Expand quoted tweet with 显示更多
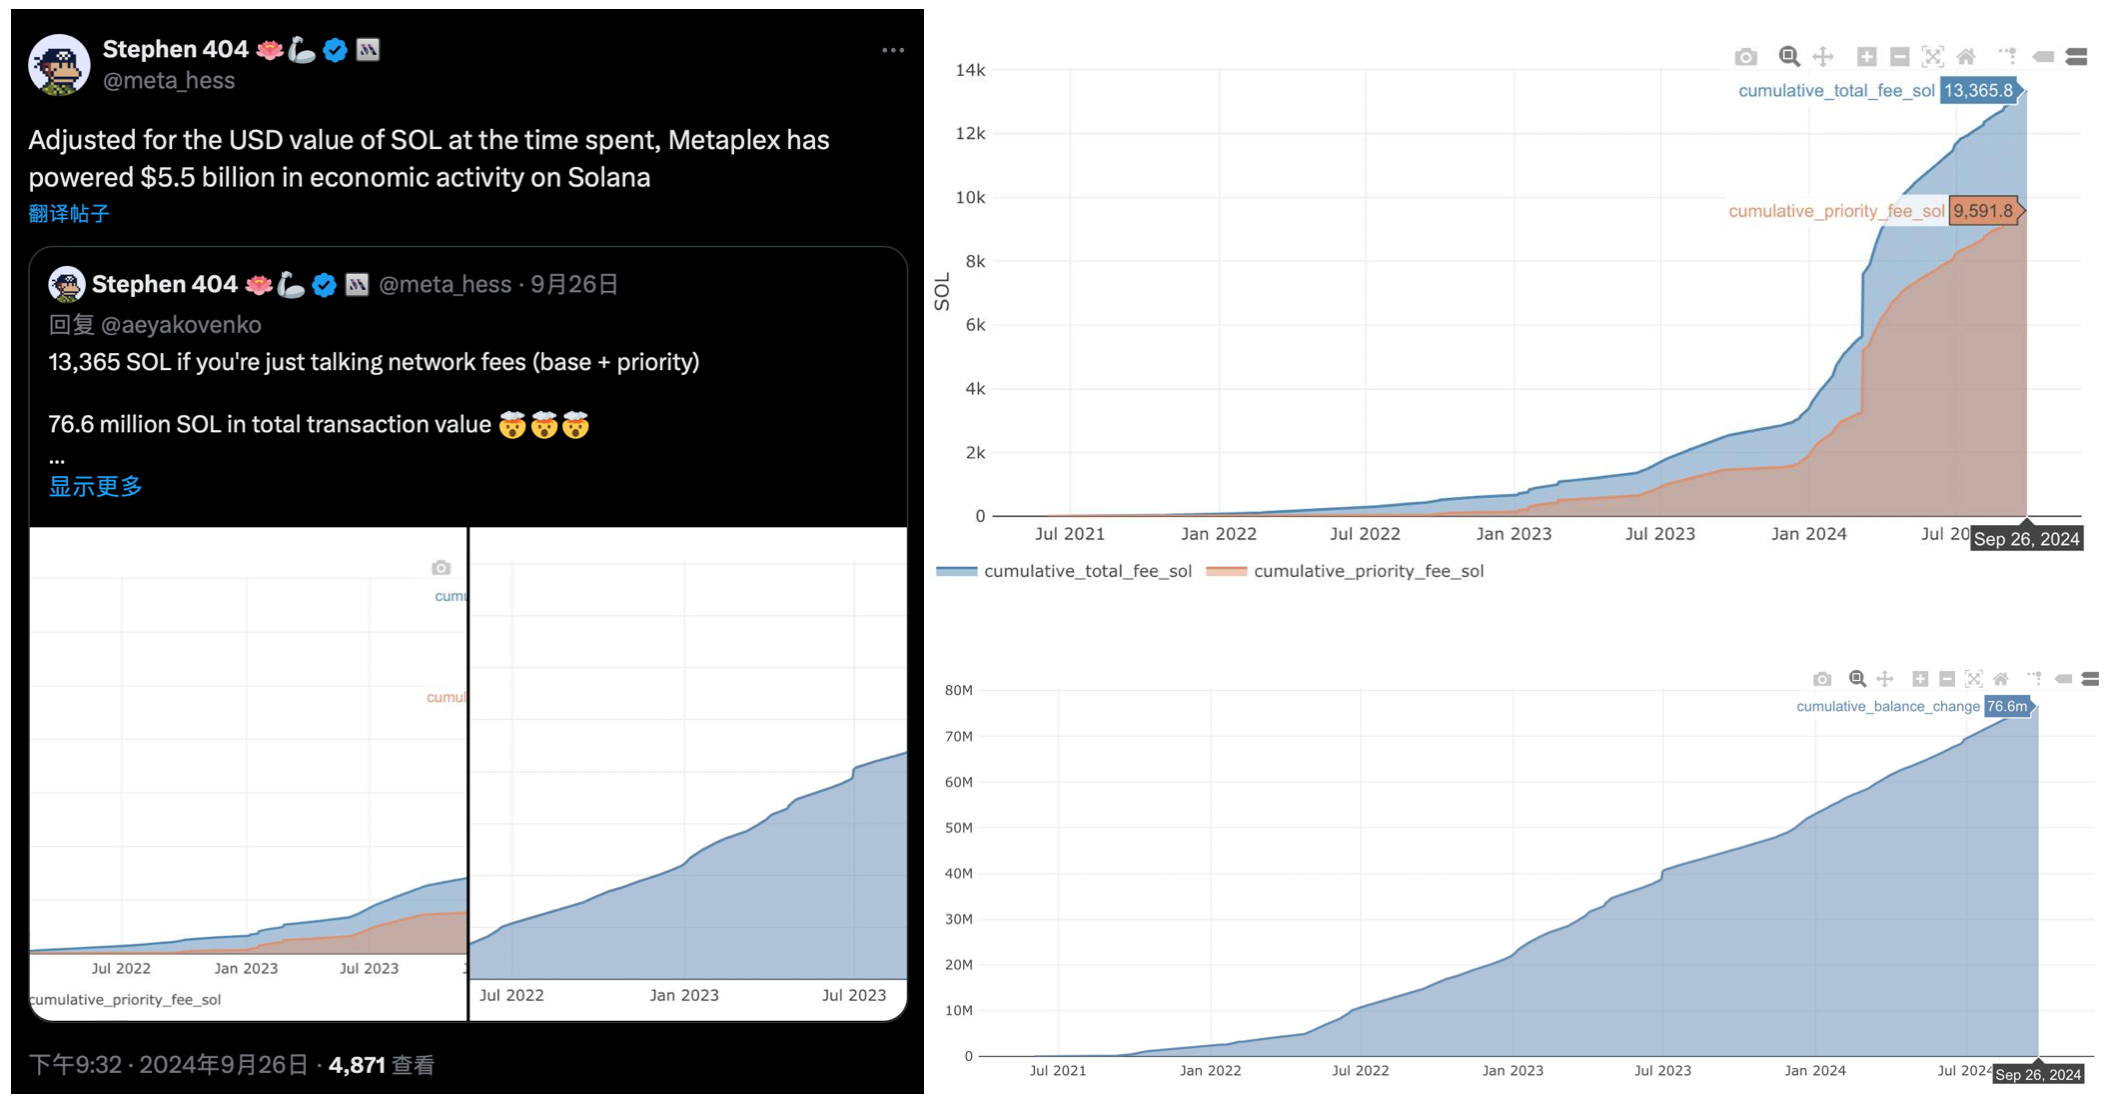Image resolution: width=2118 pixels, height=1106 pixels. 95,487
